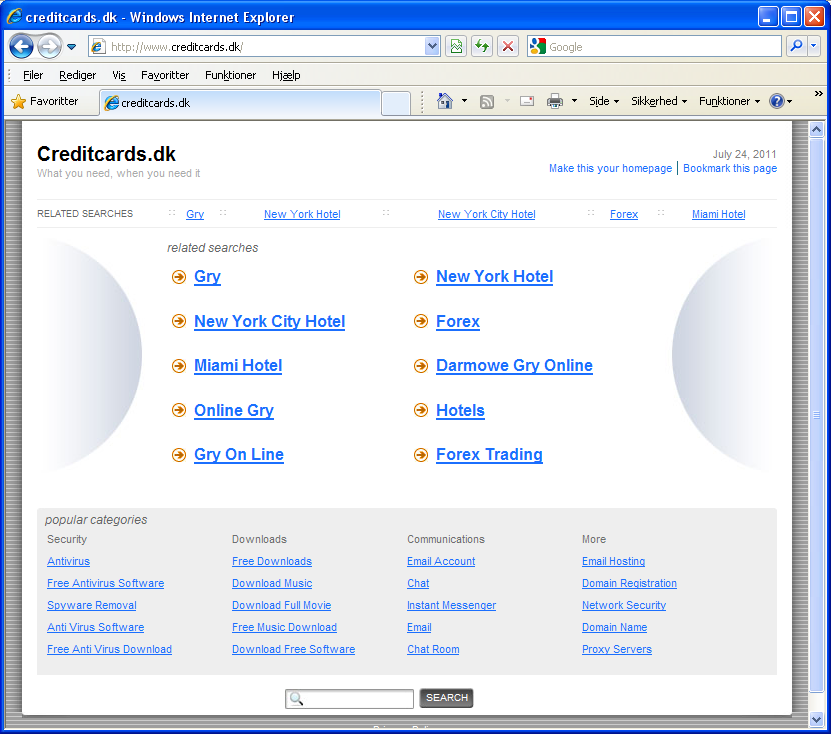Open 'Download Full Movie' link
Screen dimensions: 831x734
coord(281,605)
